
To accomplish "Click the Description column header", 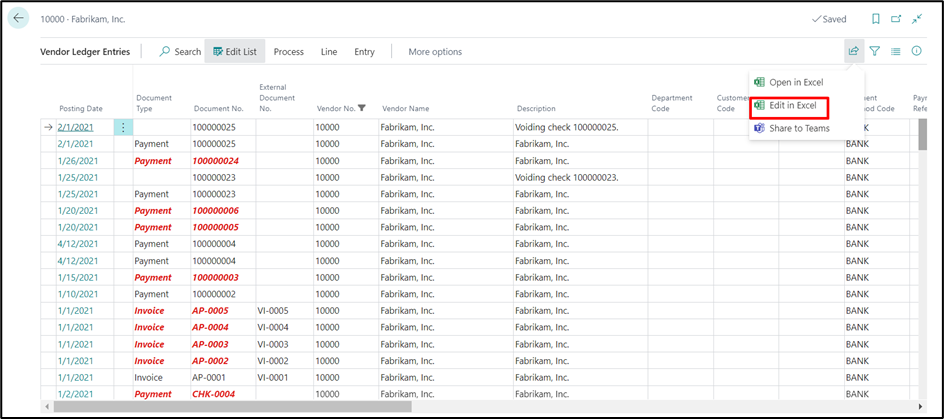I will (536, 108).
